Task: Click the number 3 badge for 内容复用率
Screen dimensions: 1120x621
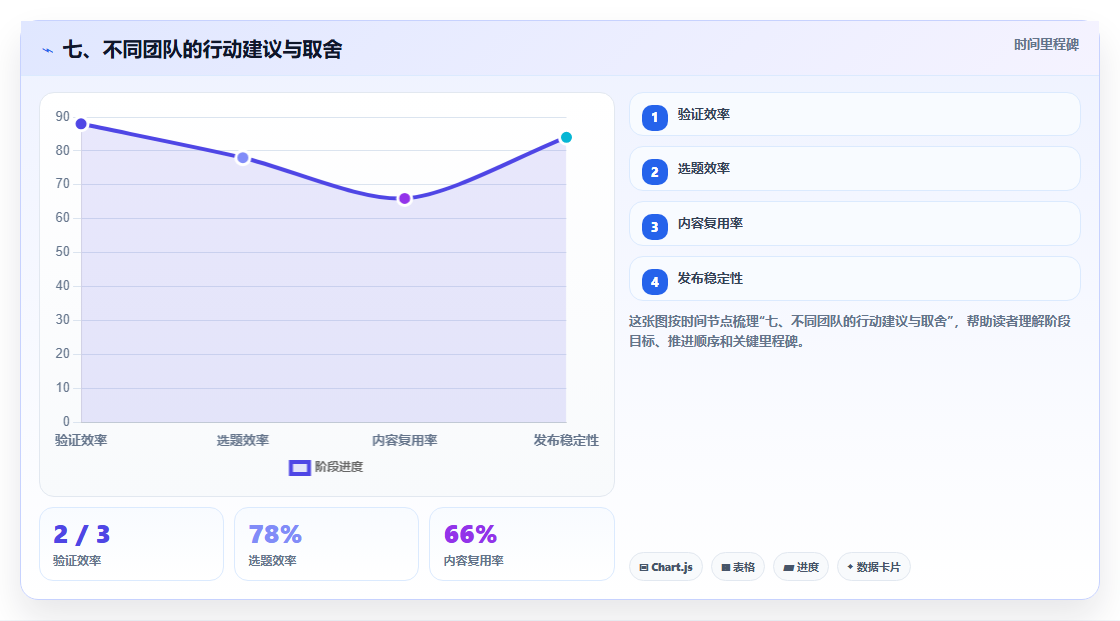Action: pyautogui.click(x=654, y=227)
